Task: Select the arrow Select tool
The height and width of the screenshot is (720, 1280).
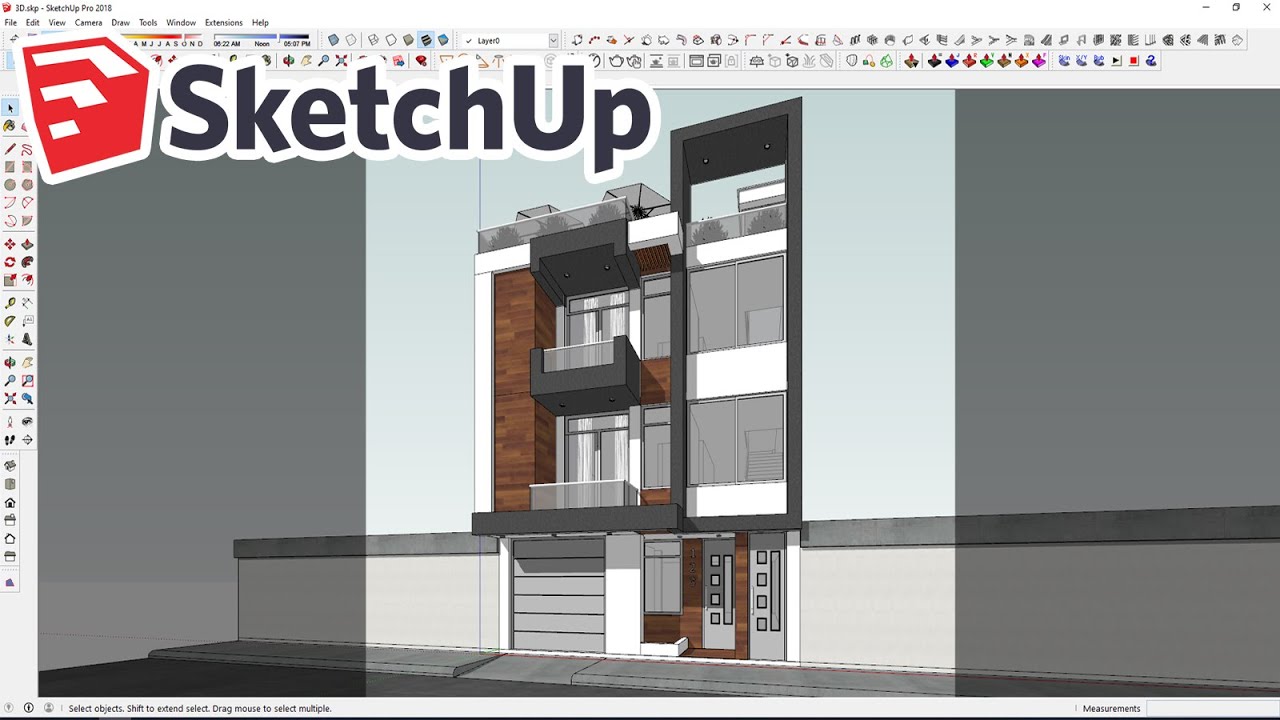Action: point(10,107)
